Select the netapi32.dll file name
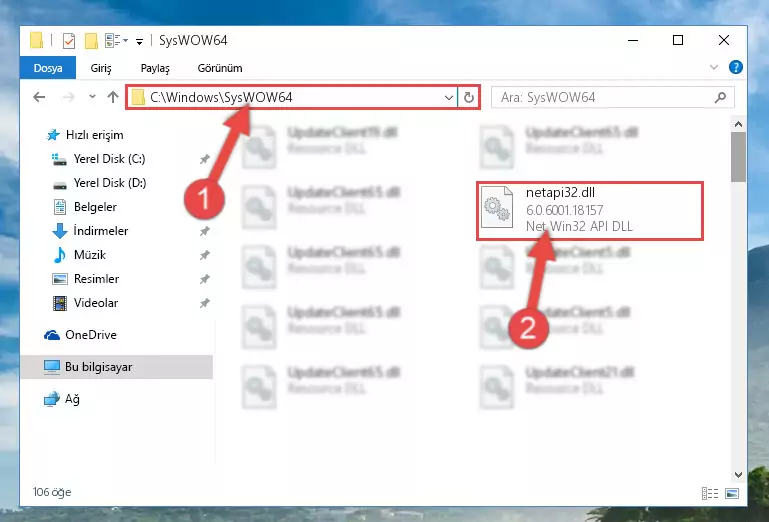The width and height of the screenshot is (769, 522). pos(560,193)
